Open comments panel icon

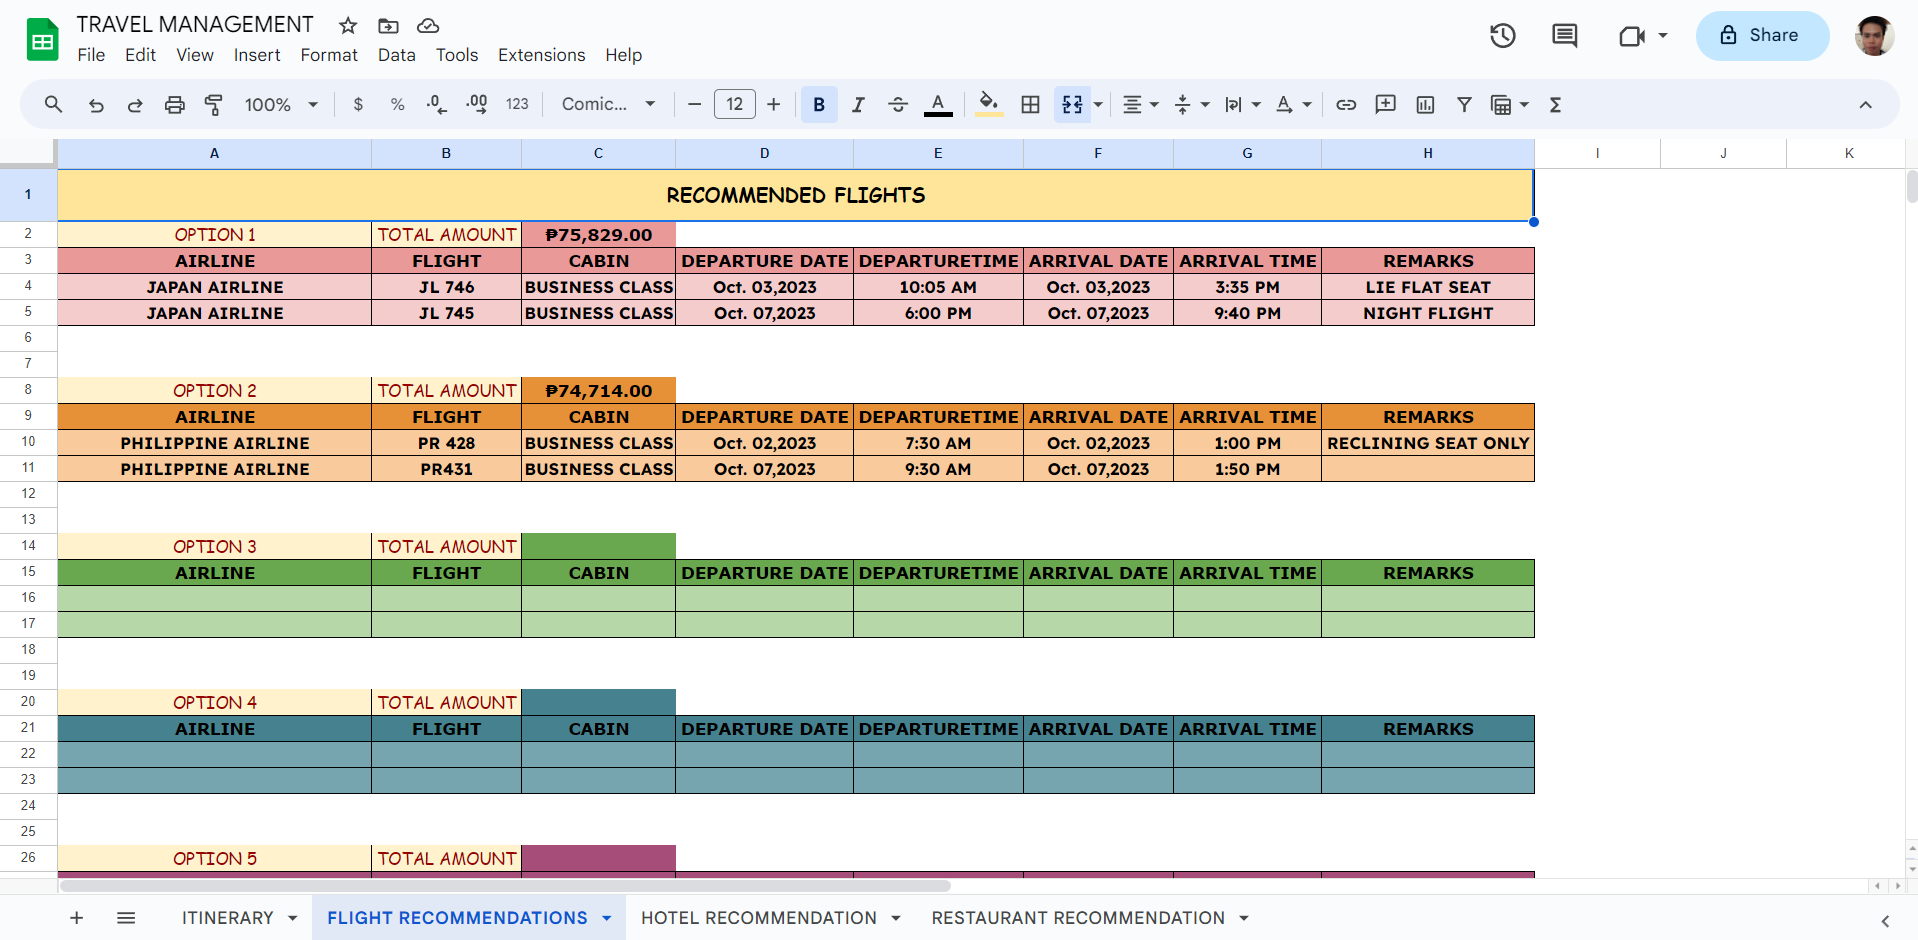point(1564,36)
